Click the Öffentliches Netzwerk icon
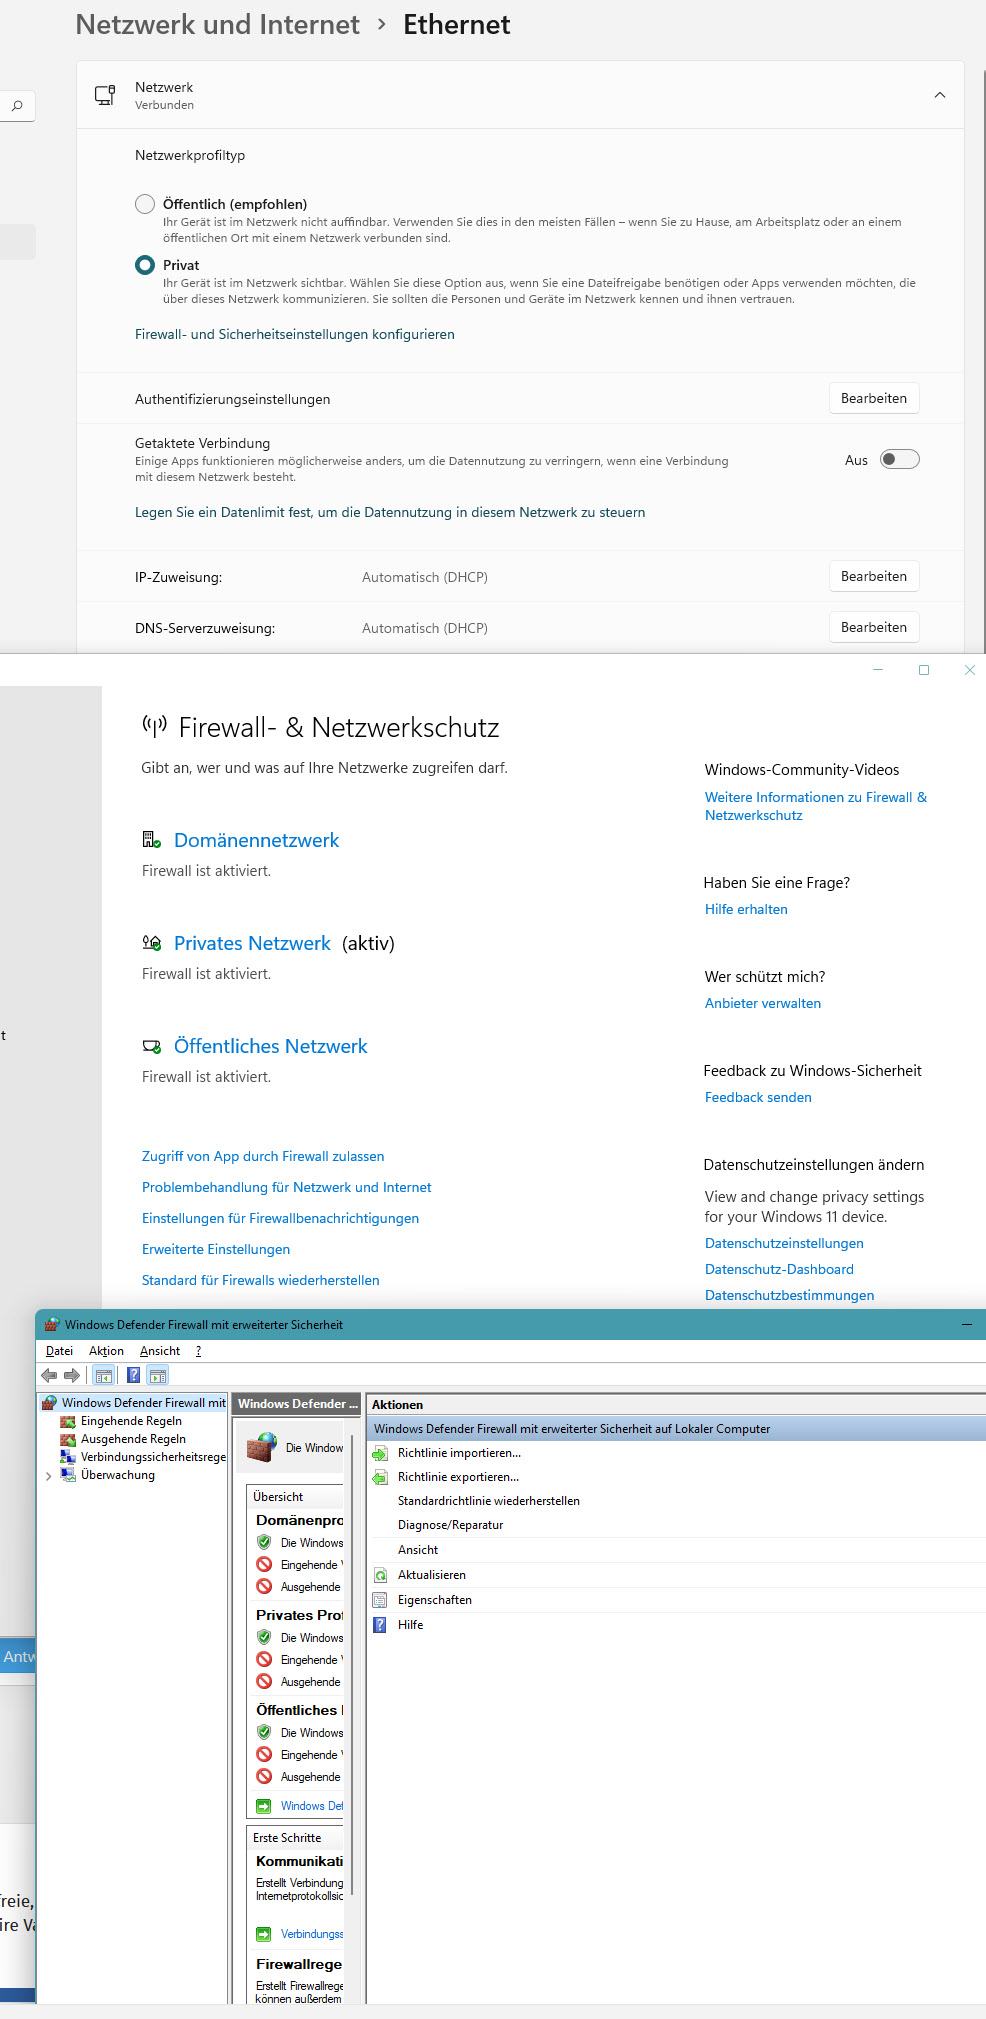The width and height of the screenshot is (986, 2019). pos(152,1046)
